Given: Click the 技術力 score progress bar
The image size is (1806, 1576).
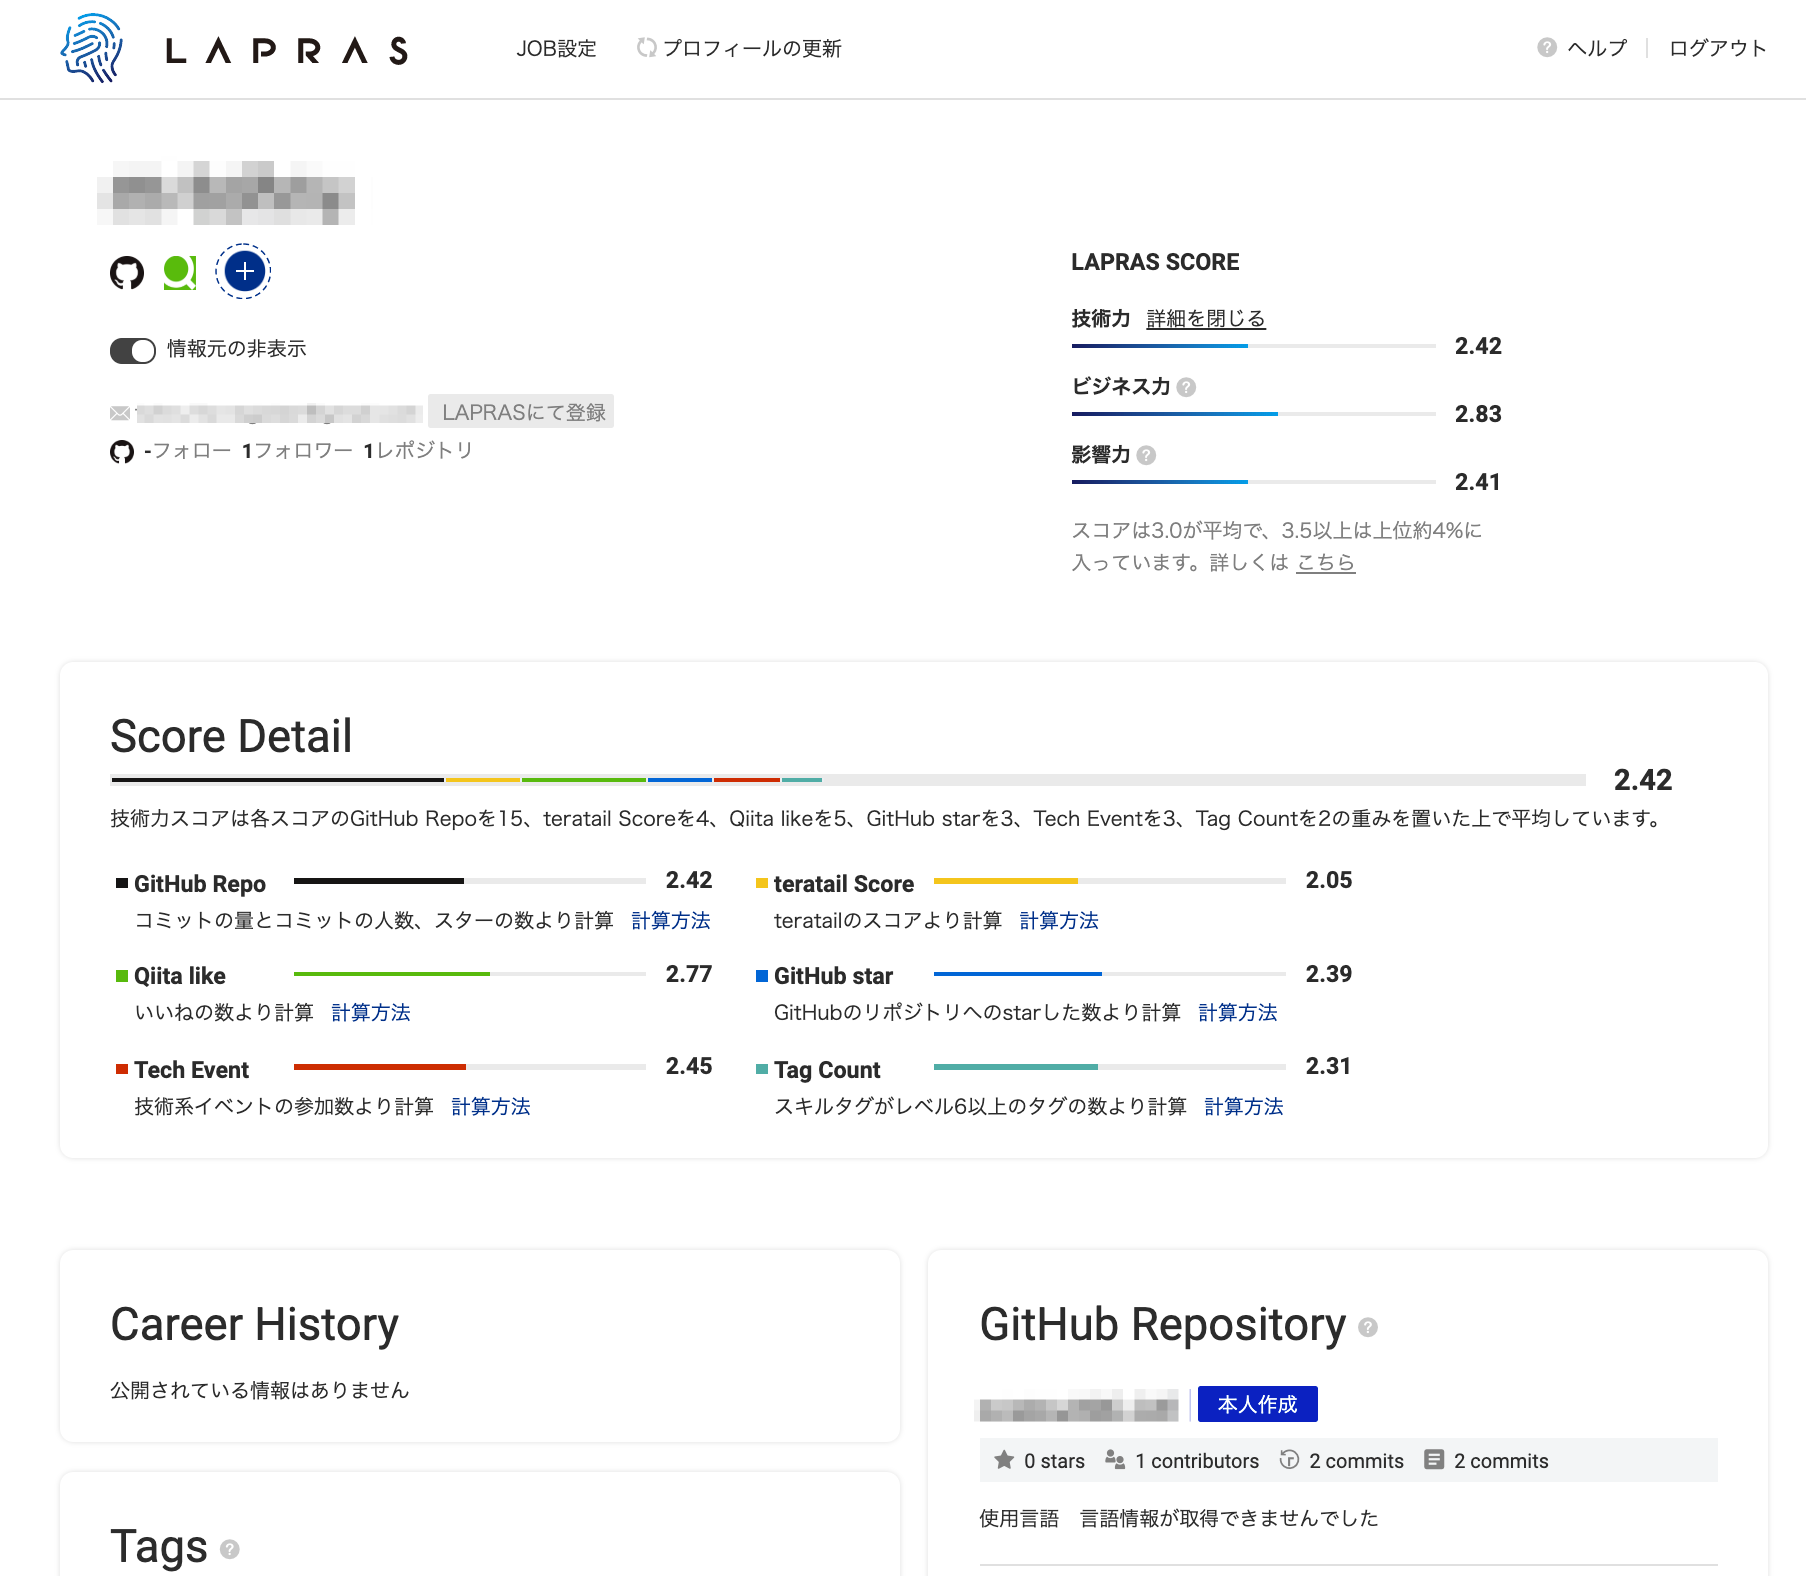Looking at the screenshot, I should click(x=1254, y=346).
